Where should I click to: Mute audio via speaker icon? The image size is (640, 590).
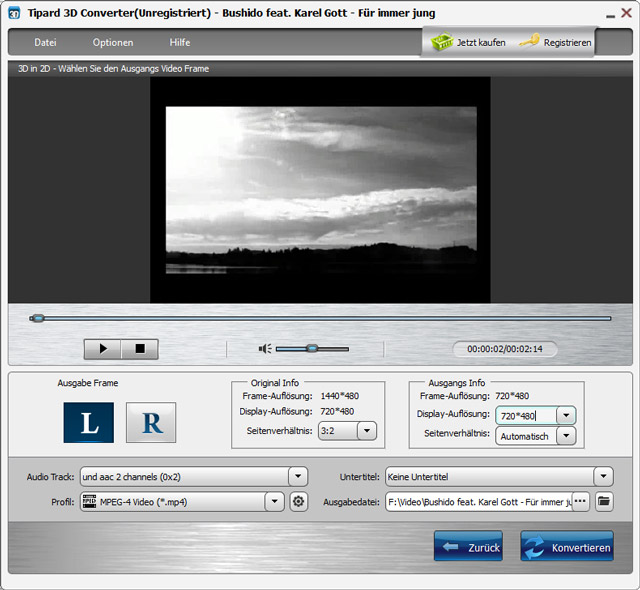(265, 349)
